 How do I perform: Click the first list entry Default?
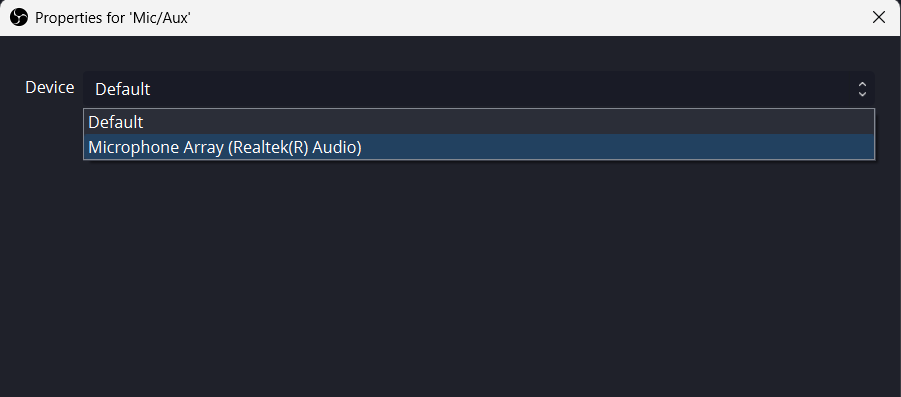479,122
